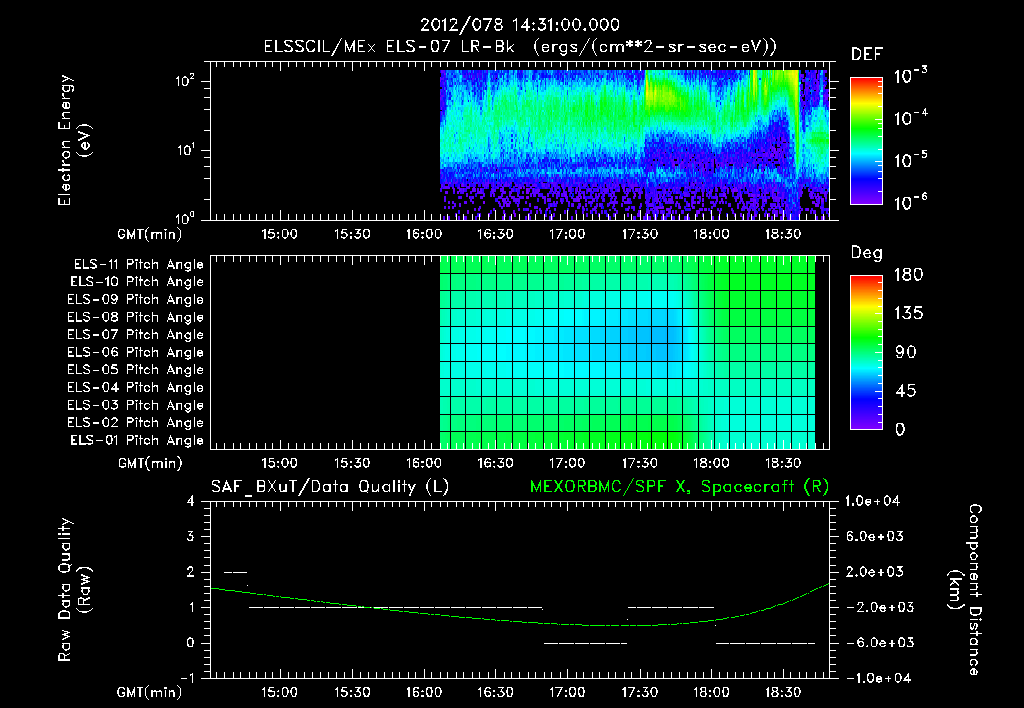
Task: Select the SAF_BXuT/Data Quality (L) title
Action: 330,487
